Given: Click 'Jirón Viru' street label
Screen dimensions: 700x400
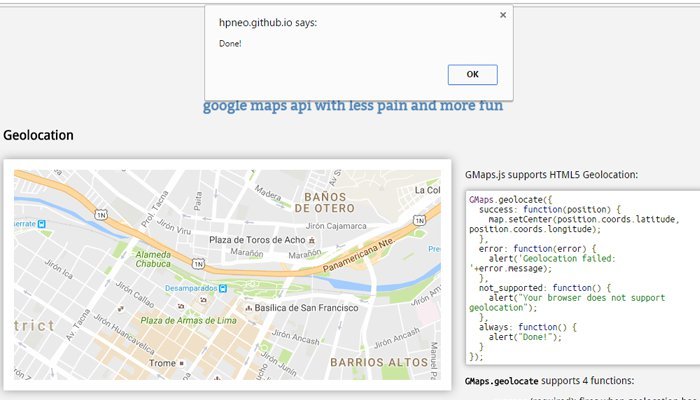Looking at the screenshot, I should click(174, 227).
